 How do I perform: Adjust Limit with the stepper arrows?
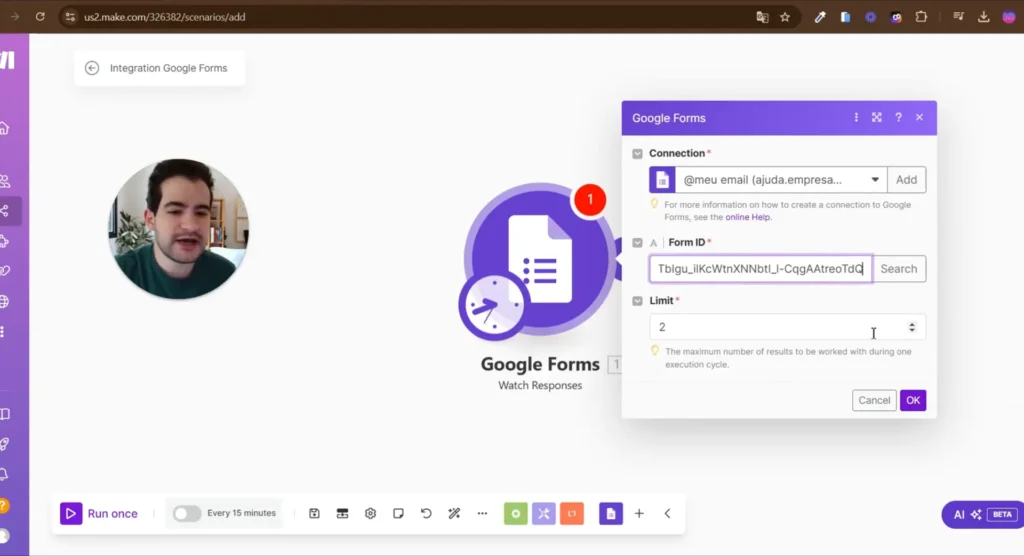[x=912, y=327]
